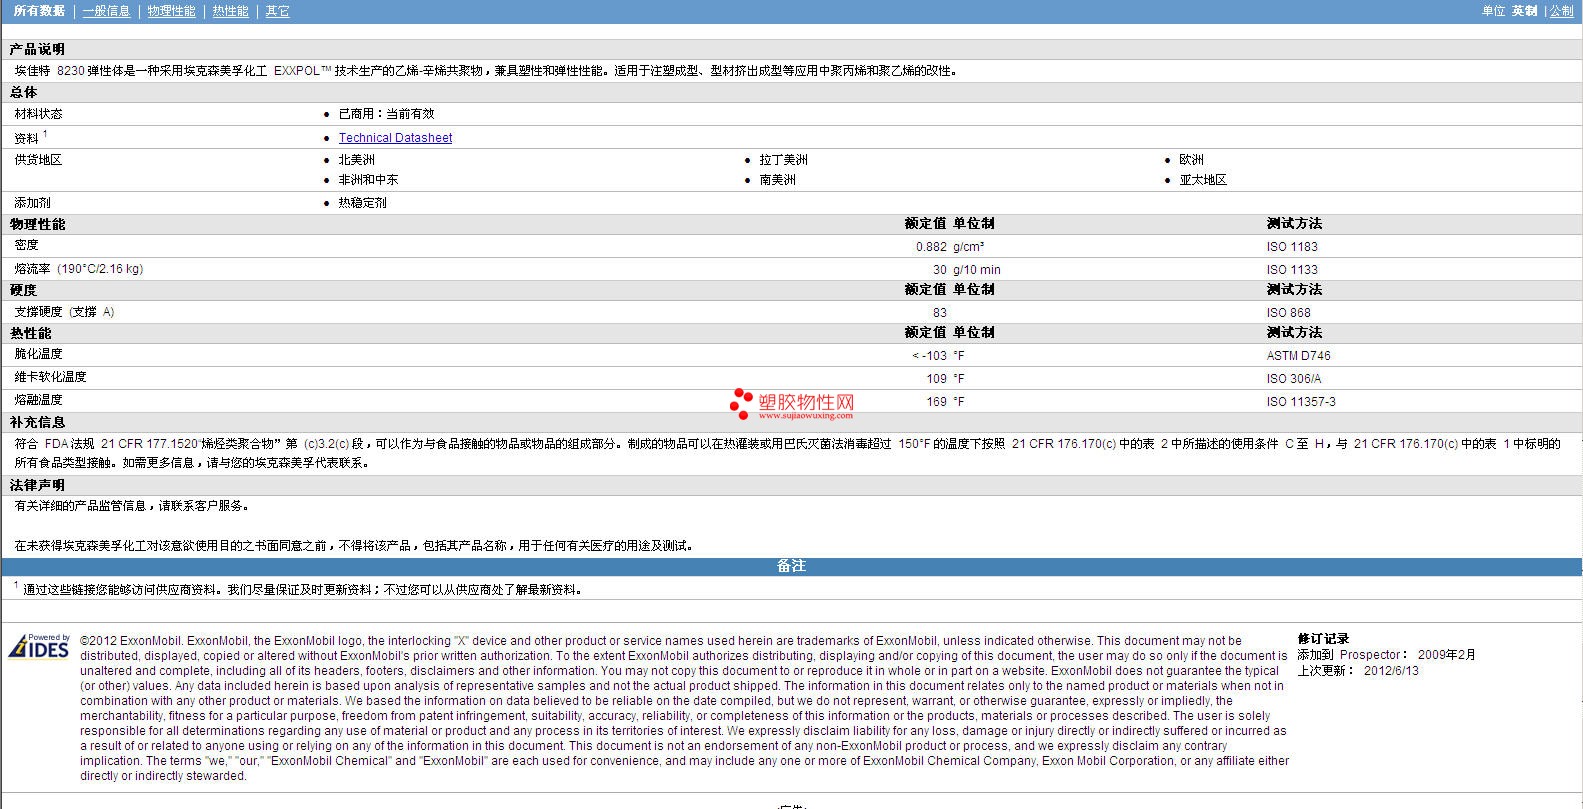This screenshot has height=809, width=1583.
Task: Click the density value 0.882
Action: [931, 247]
